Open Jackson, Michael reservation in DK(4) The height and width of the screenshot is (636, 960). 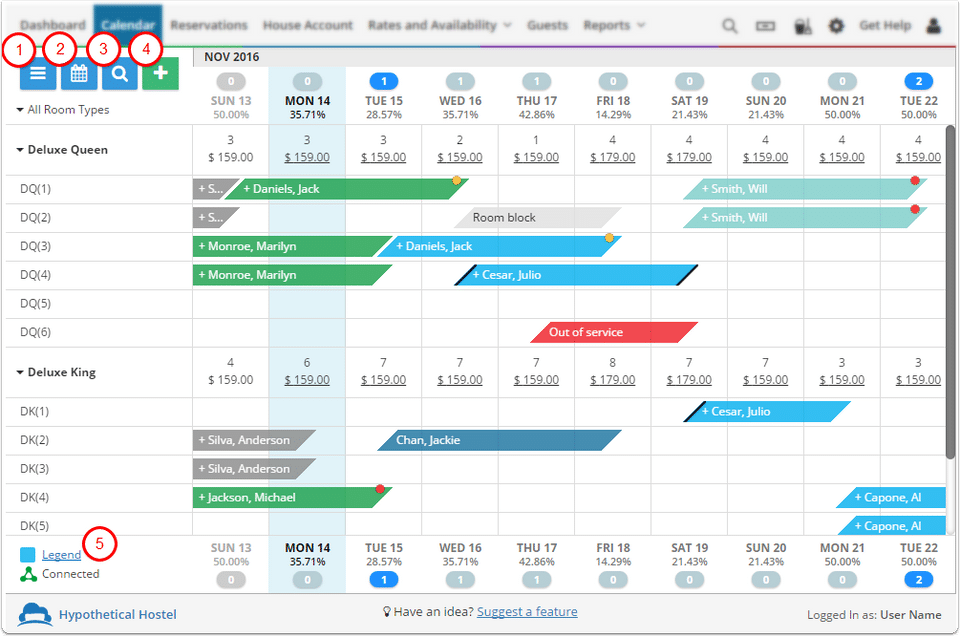tap(292, 498)
